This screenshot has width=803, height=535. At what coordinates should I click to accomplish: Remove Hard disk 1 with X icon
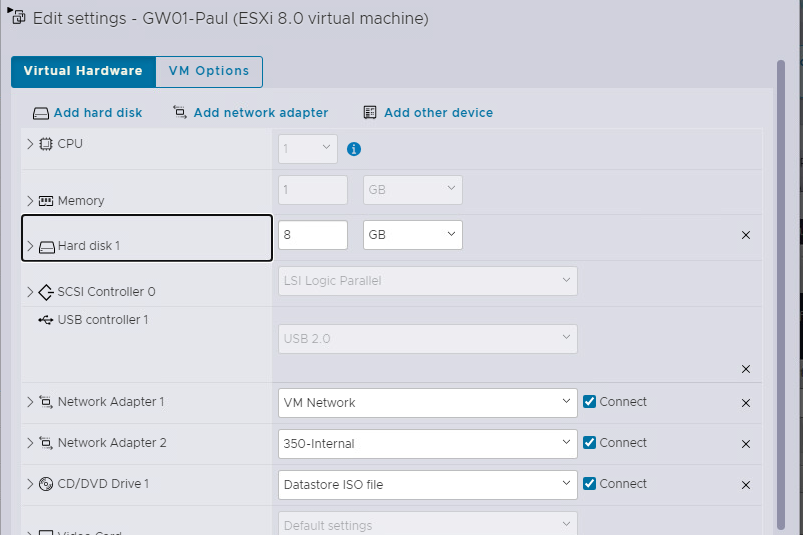[x=745, y=235]
